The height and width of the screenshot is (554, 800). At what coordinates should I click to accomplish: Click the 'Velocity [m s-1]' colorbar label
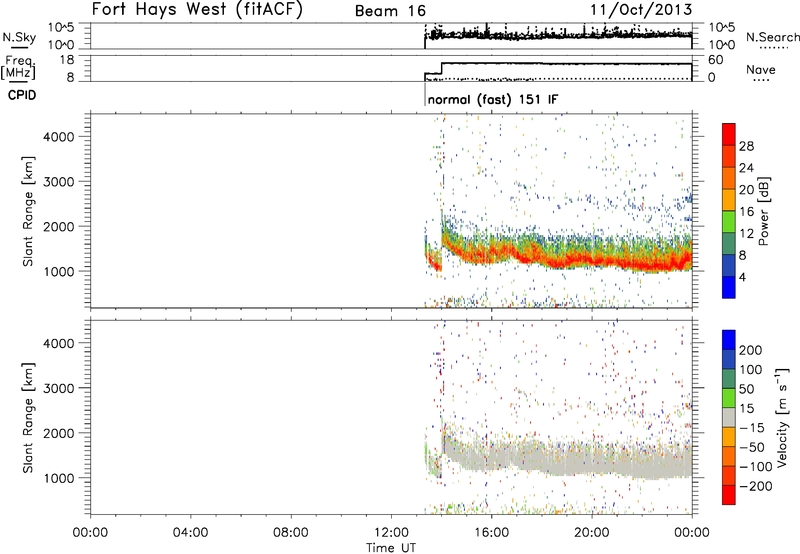(782, 417)
